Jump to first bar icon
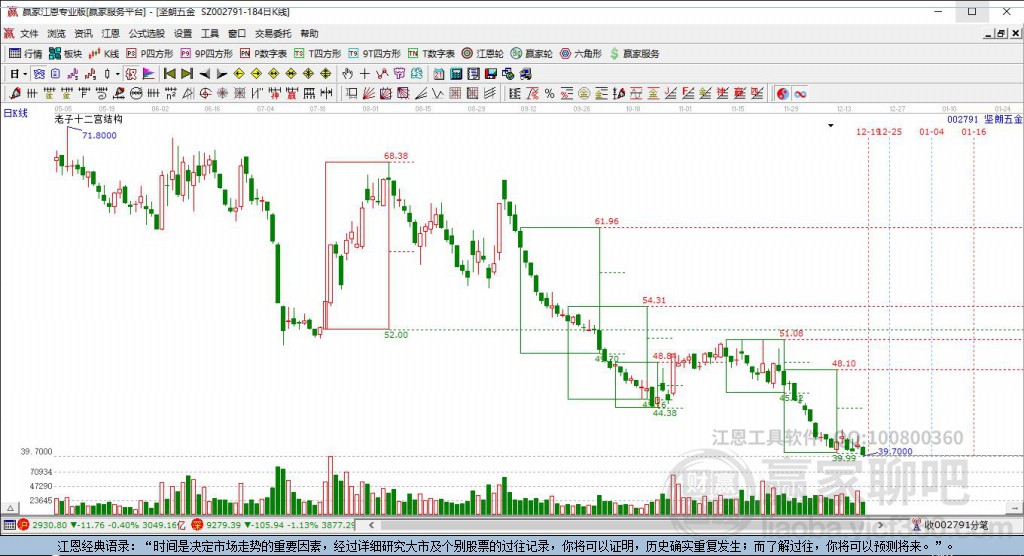1024x556 pixels. [x=169, y=74]
